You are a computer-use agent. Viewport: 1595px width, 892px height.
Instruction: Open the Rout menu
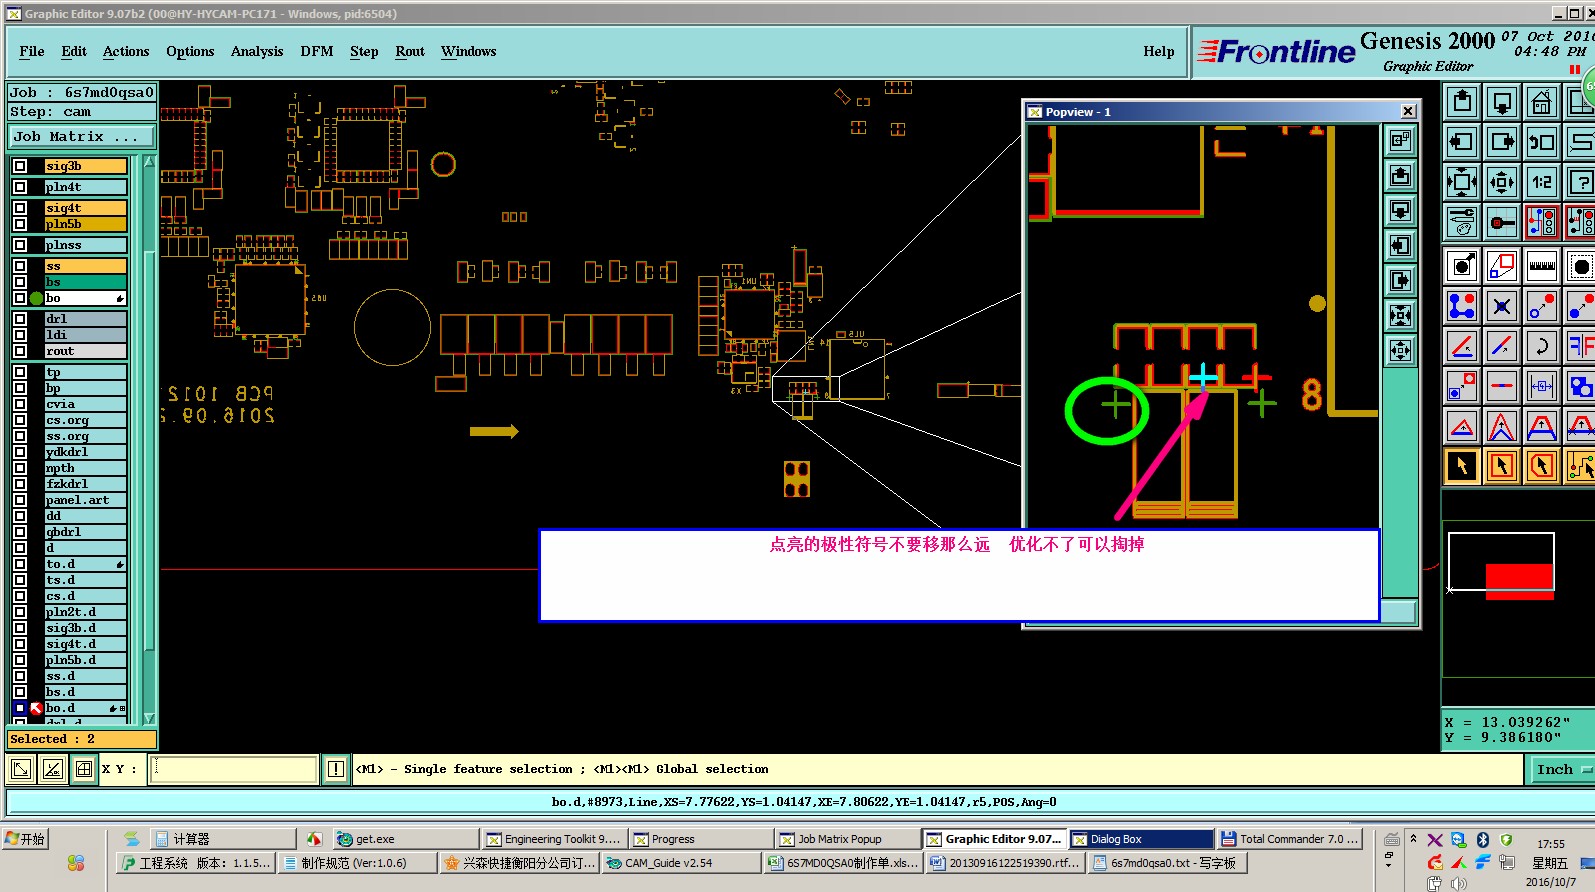tap(410, 51)
